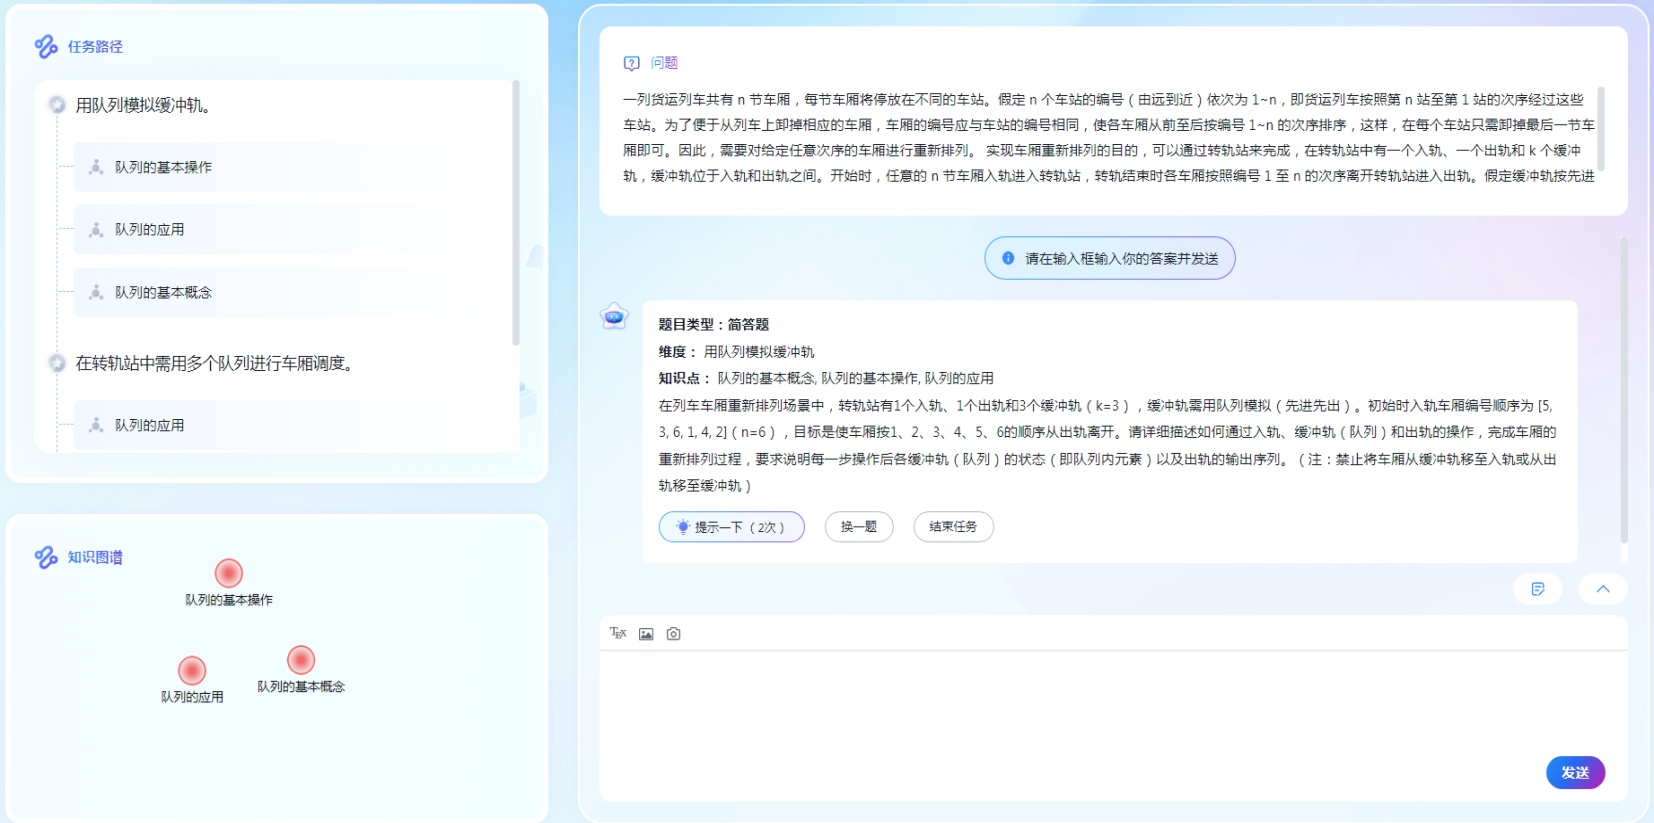Click the task path panel scrollbar
Viewport: 1654px width, 823px height.
[x=516, y=212]
